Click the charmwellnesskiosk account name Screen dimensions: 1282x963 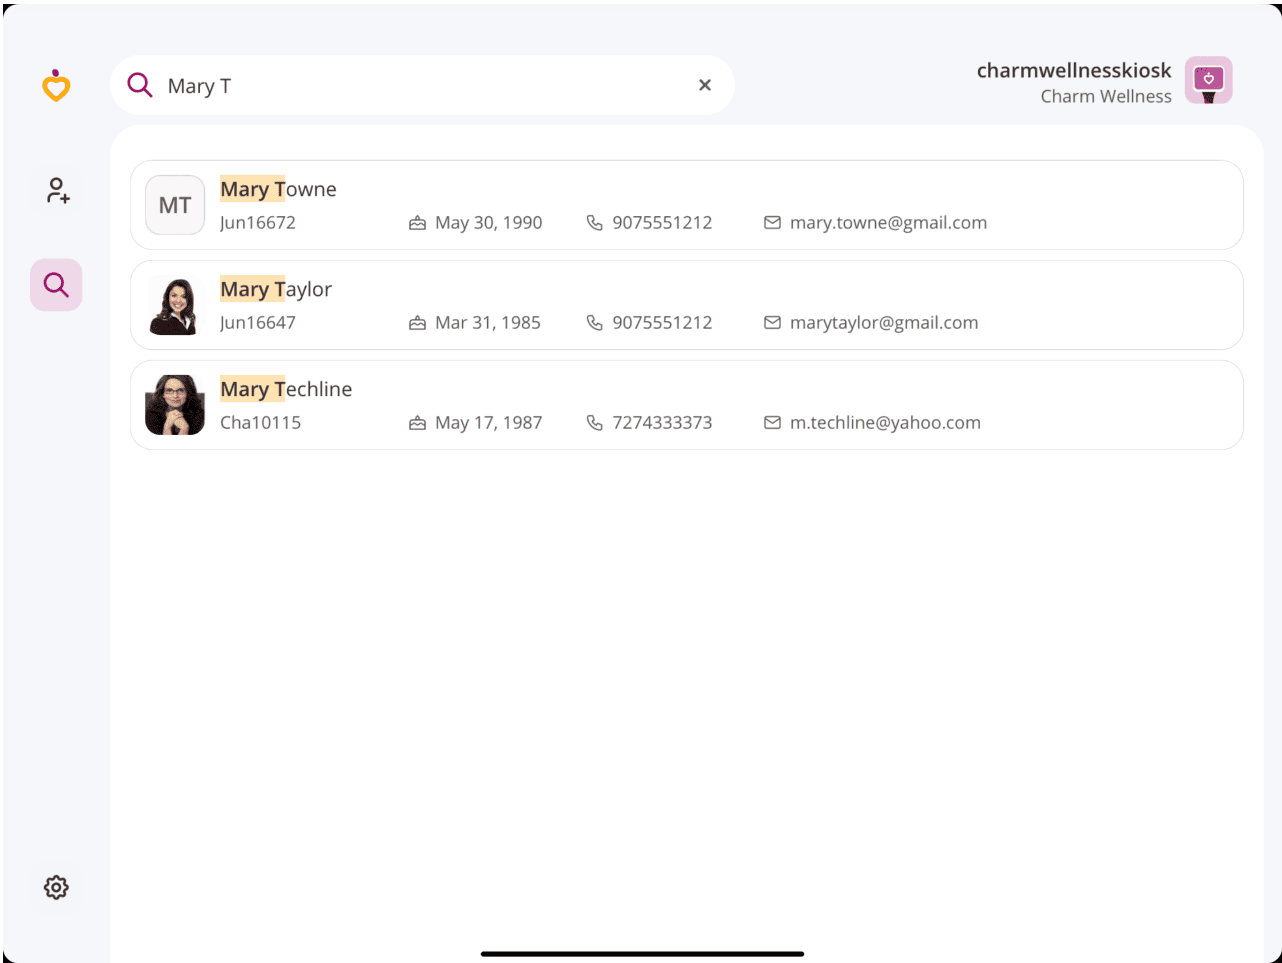click(x=1073, y=71)
